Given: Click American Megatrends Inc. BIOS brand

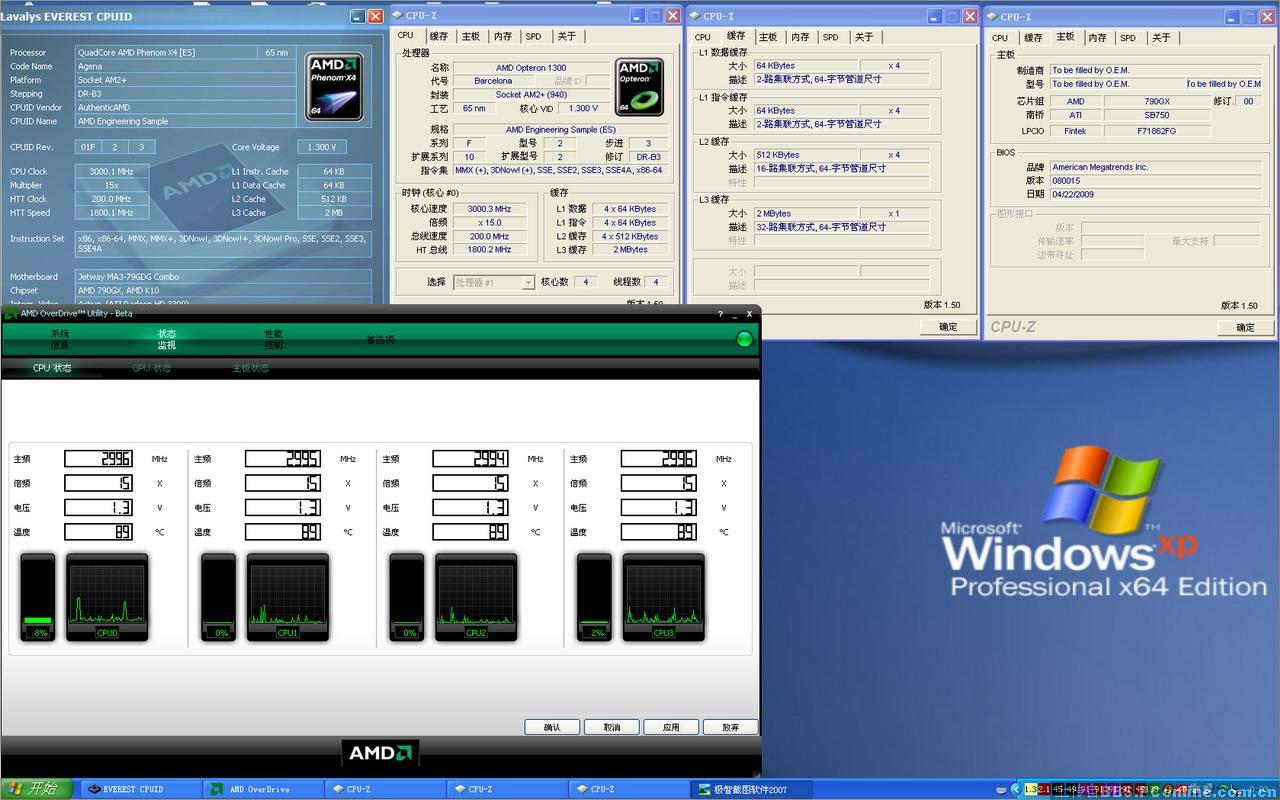Looking at the screenshot, I should coord(1155,167).
